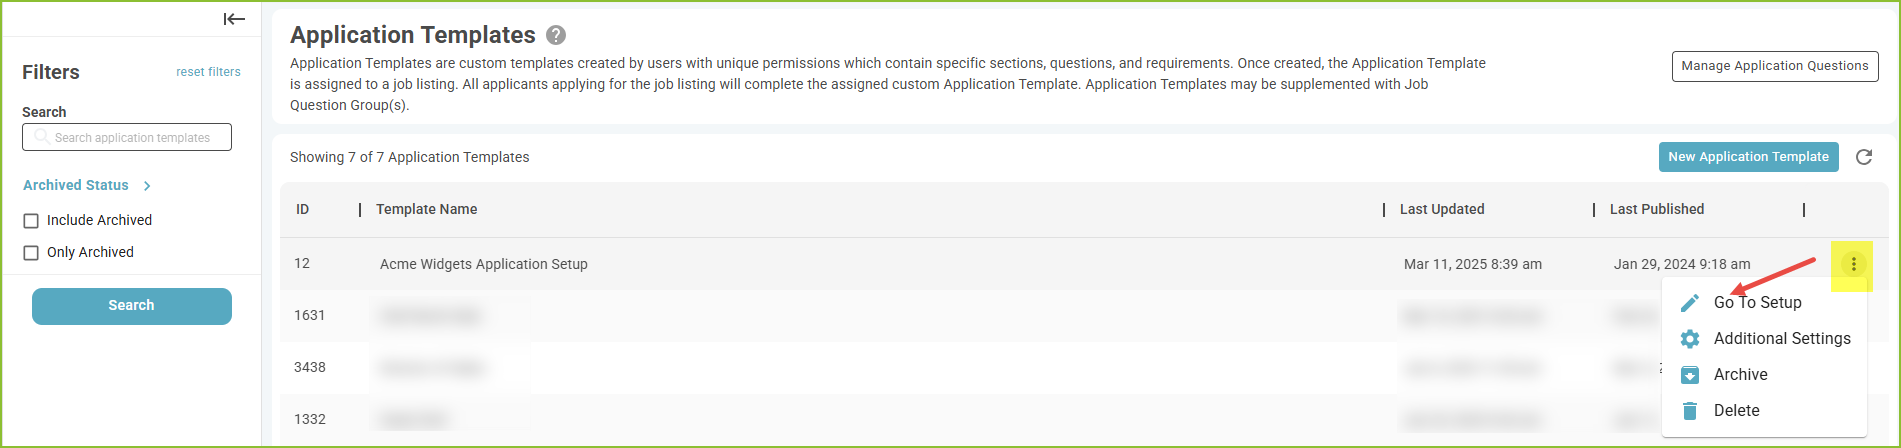1901x448 pixels.
Task: Select Go To Setup from menu
Action: (1757, 302)
